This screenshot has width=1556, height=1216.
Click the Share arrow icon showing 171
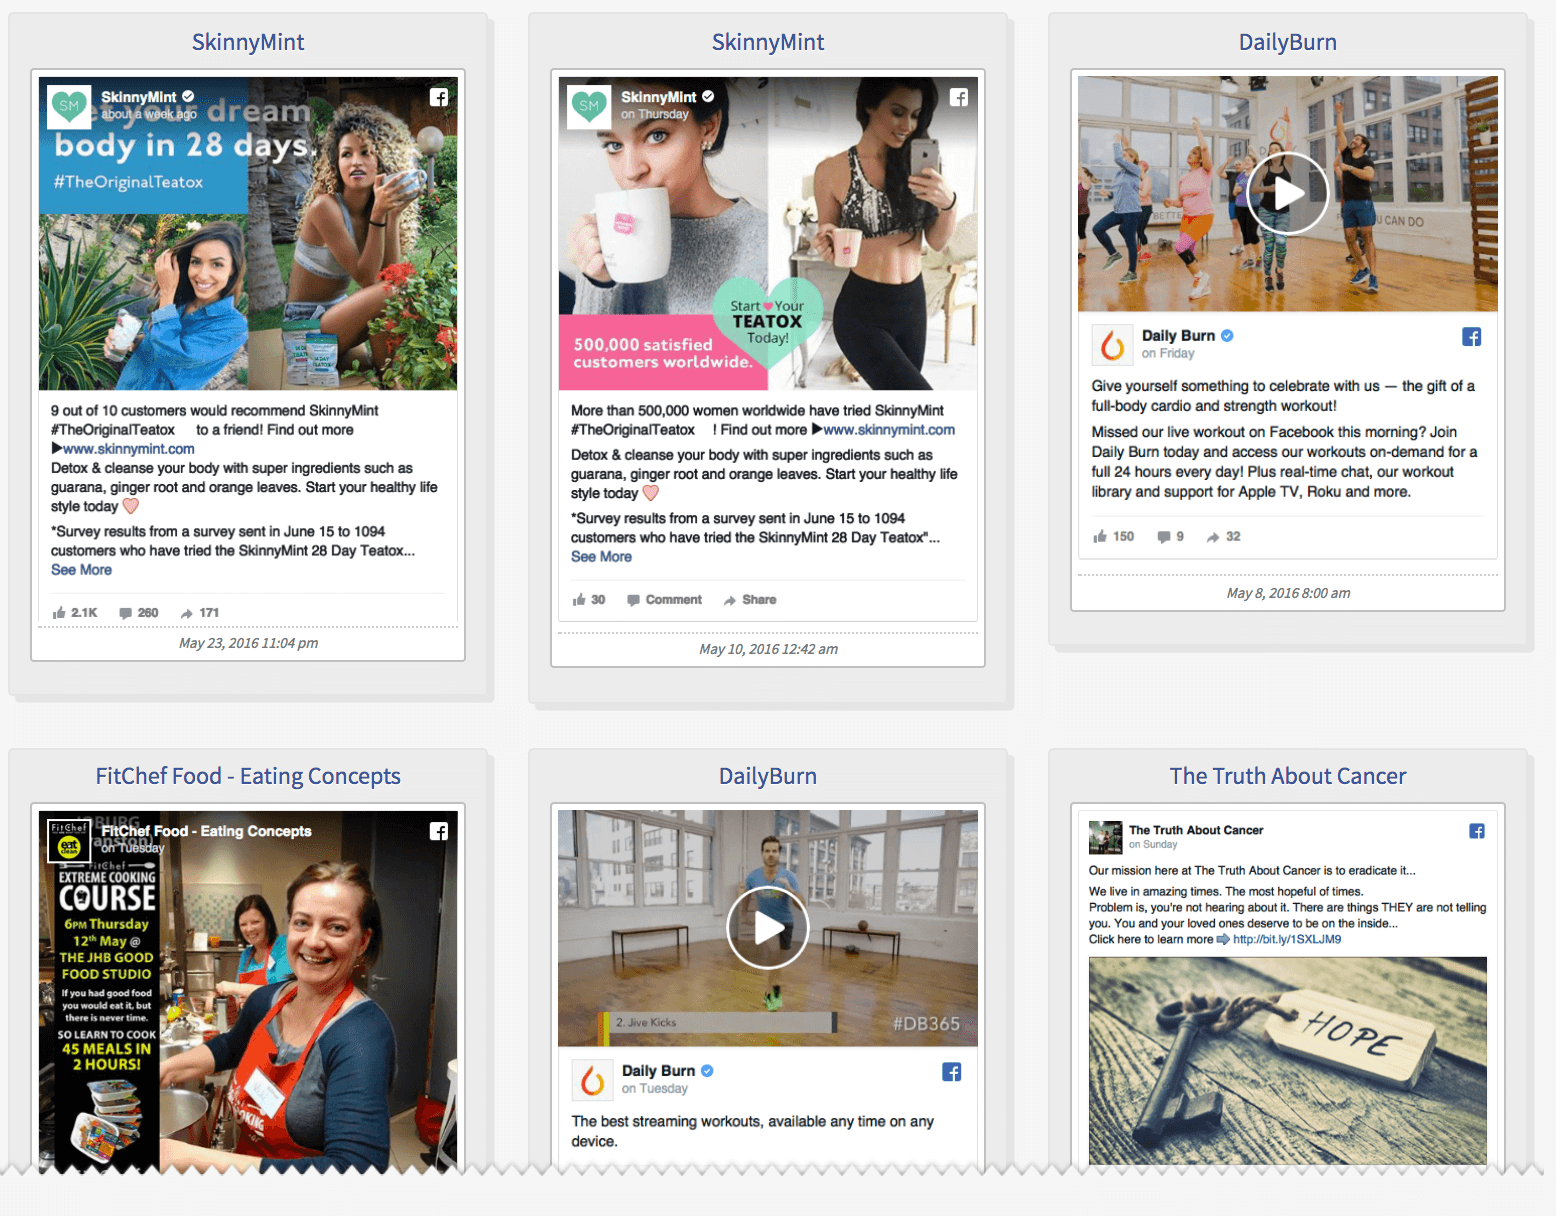[187, 612]
